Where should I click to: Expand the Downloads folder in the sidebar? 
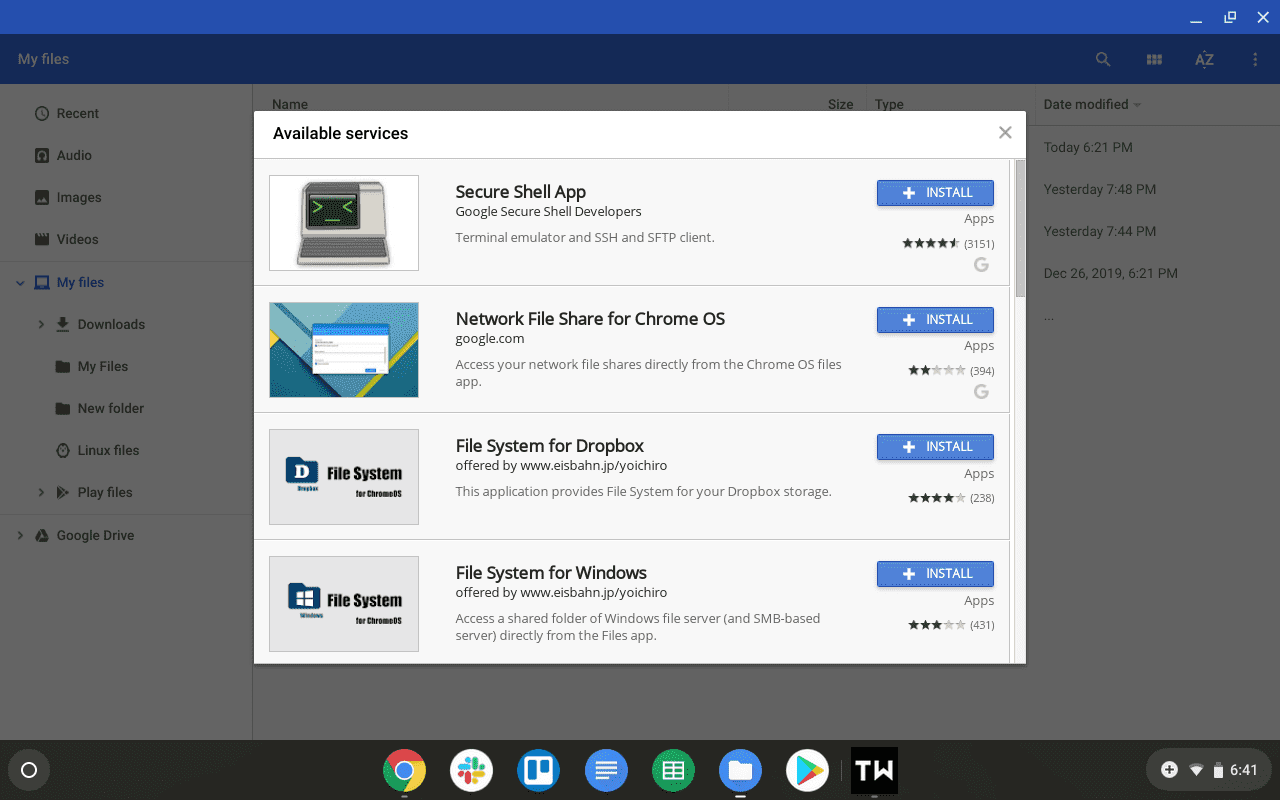tap(41, 324)
